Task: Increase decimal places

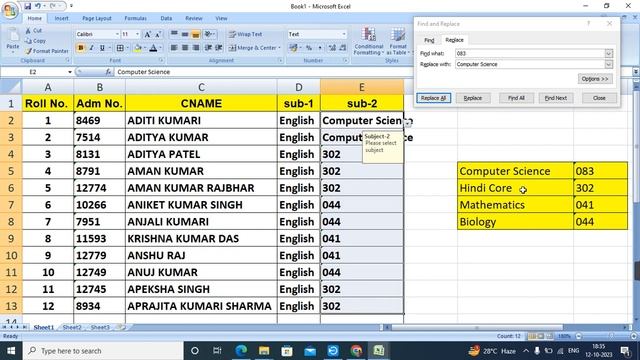Action: pyautogui.click(x=332, y=48)
